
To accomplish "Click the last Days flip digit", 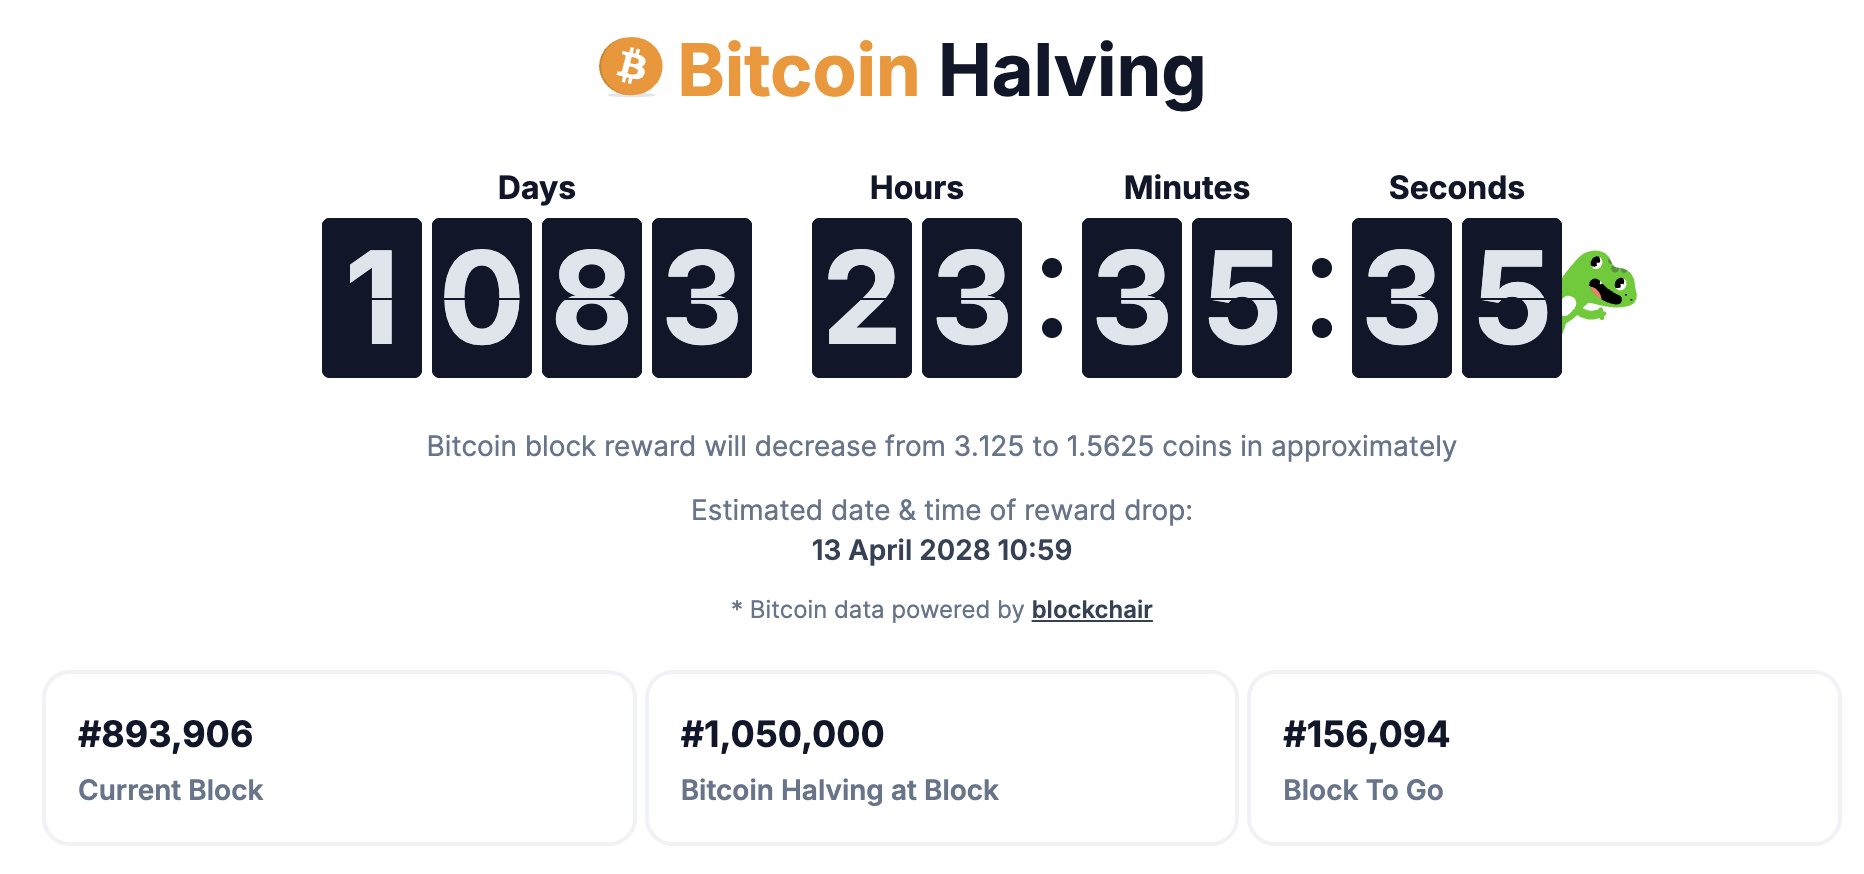I will (702, 298).
